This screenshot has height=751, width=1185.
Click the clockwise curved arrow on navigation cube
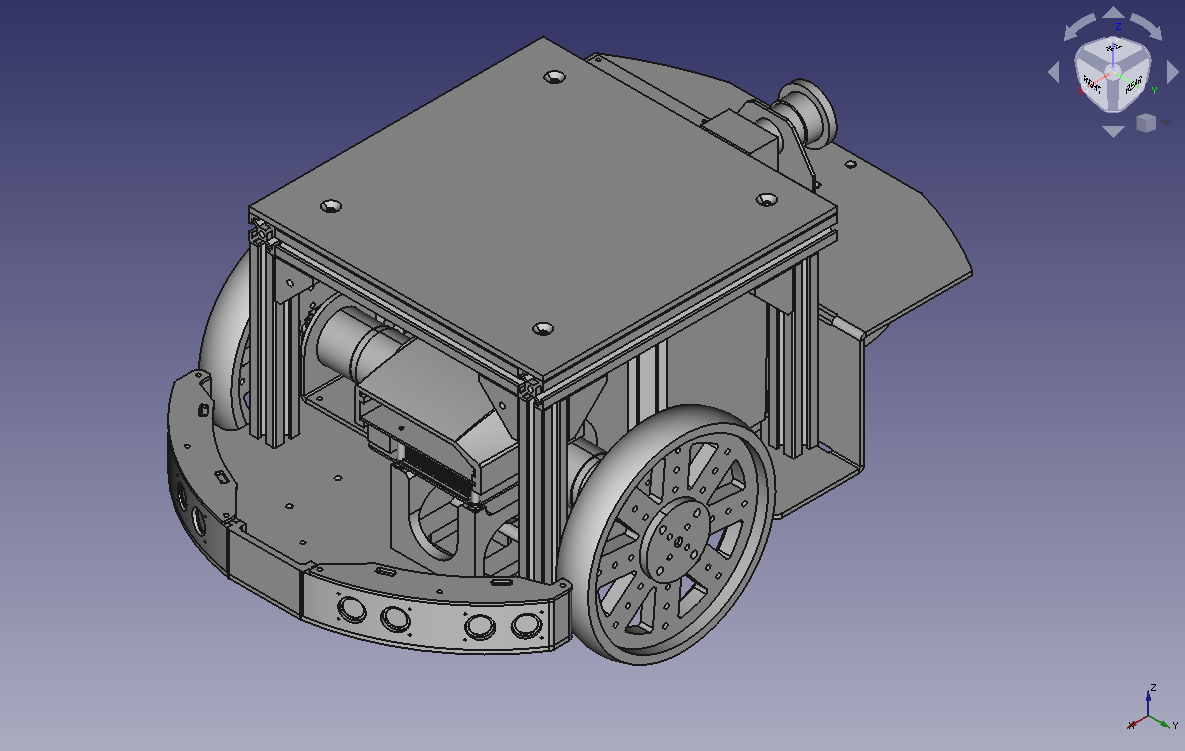point(1146,27)
